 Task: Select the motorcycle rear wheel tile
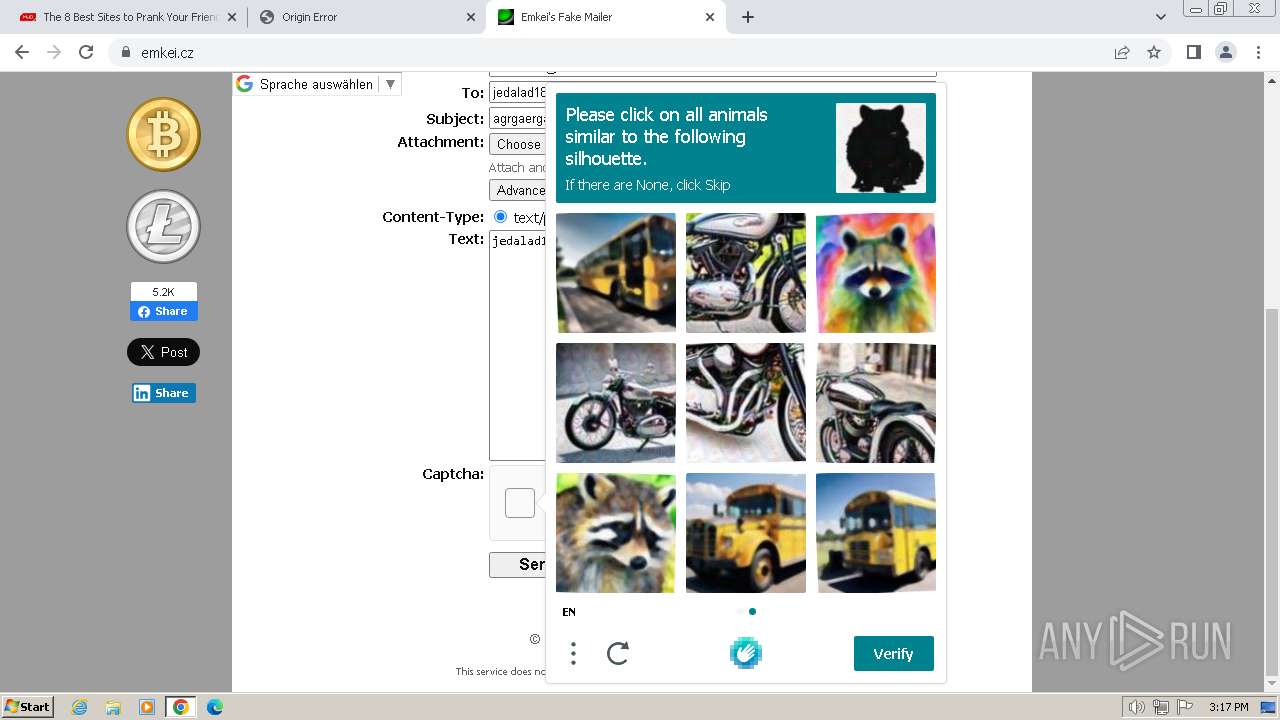875,403
